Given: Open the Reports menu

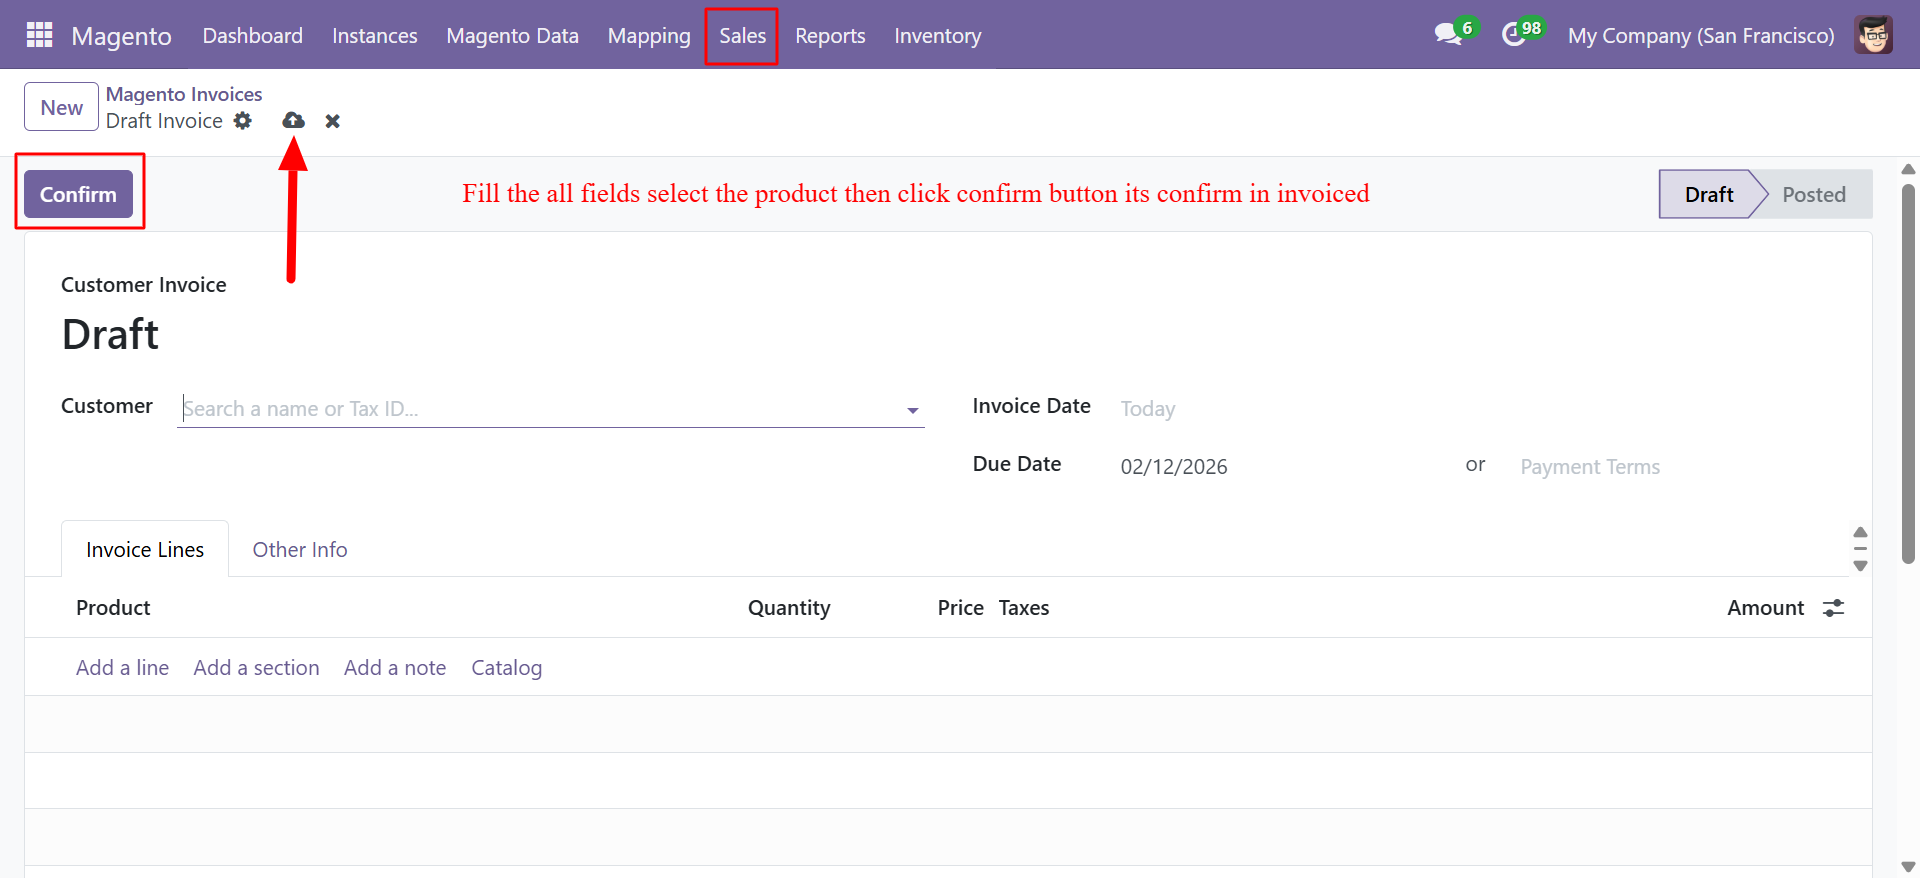Looking at the screenshot, I should click(830, 36).
